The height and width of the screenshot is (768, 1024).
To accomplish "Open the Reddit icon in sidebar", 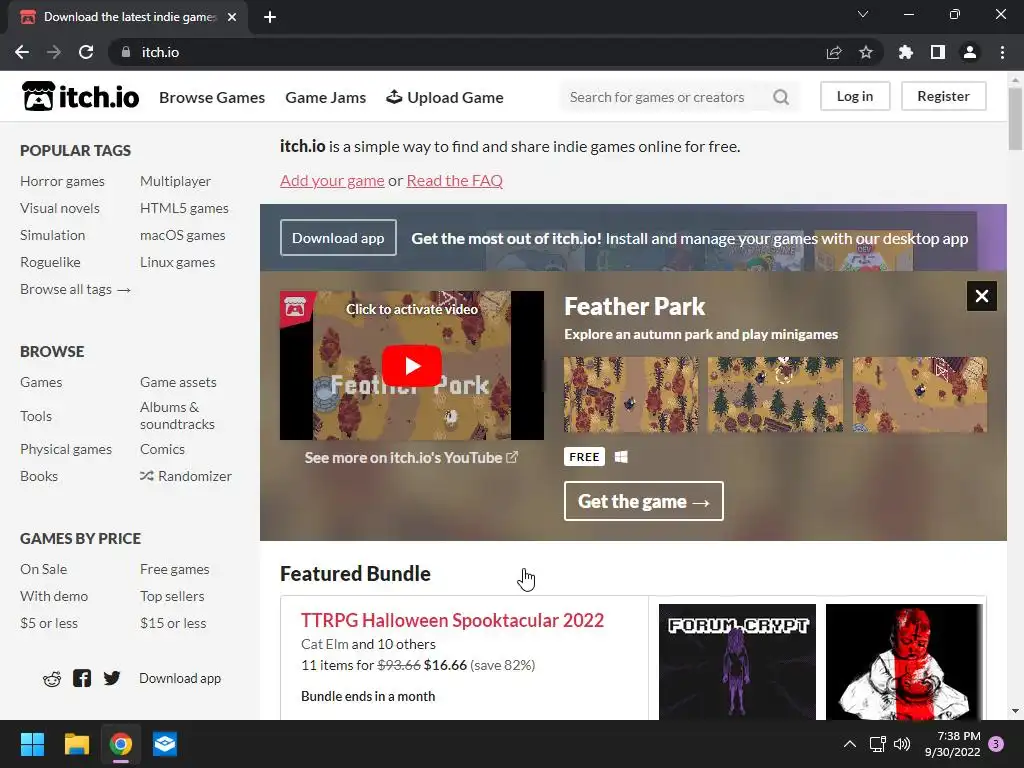I will coord(52,679).
